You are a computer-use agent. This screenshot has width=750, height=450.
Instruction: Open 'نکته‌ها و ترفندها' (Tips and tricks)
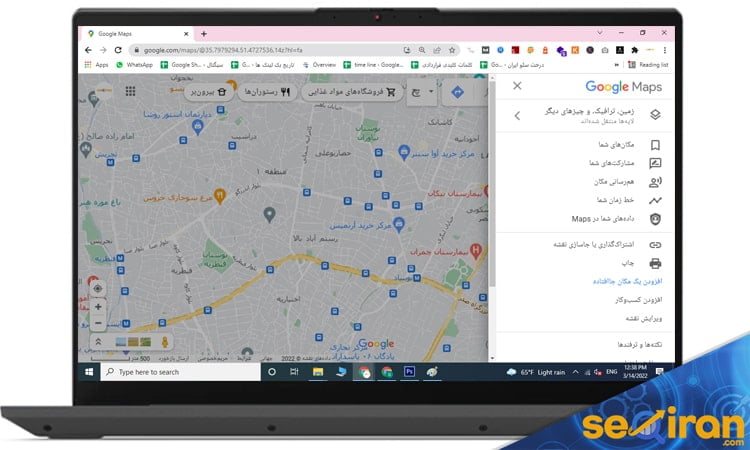pyautogui.click(x=640, y=344)
